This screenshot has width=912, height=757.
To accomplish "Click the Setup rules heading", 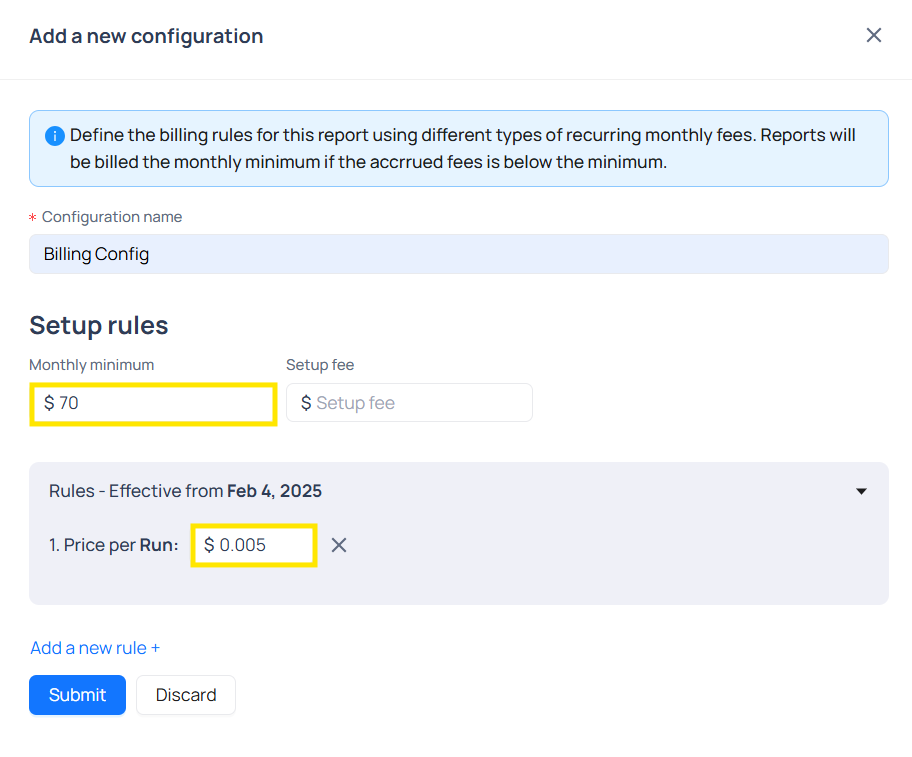I will (x=98, y=325).
